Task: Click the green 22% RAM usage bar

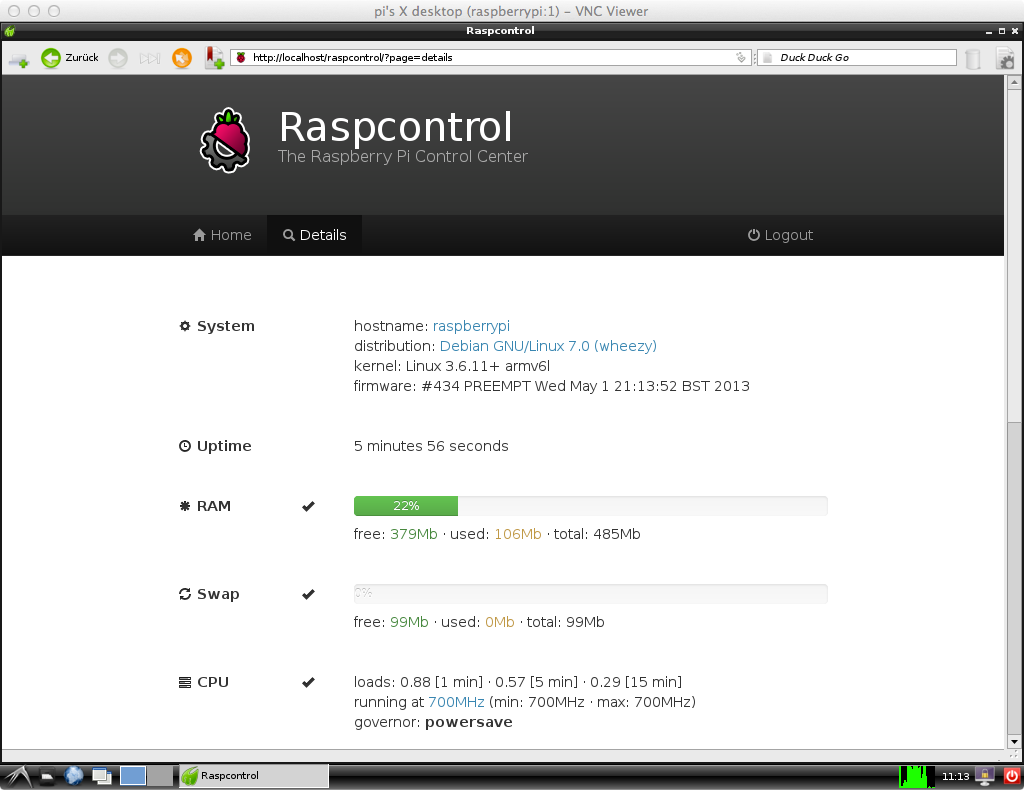Action: 406,506
